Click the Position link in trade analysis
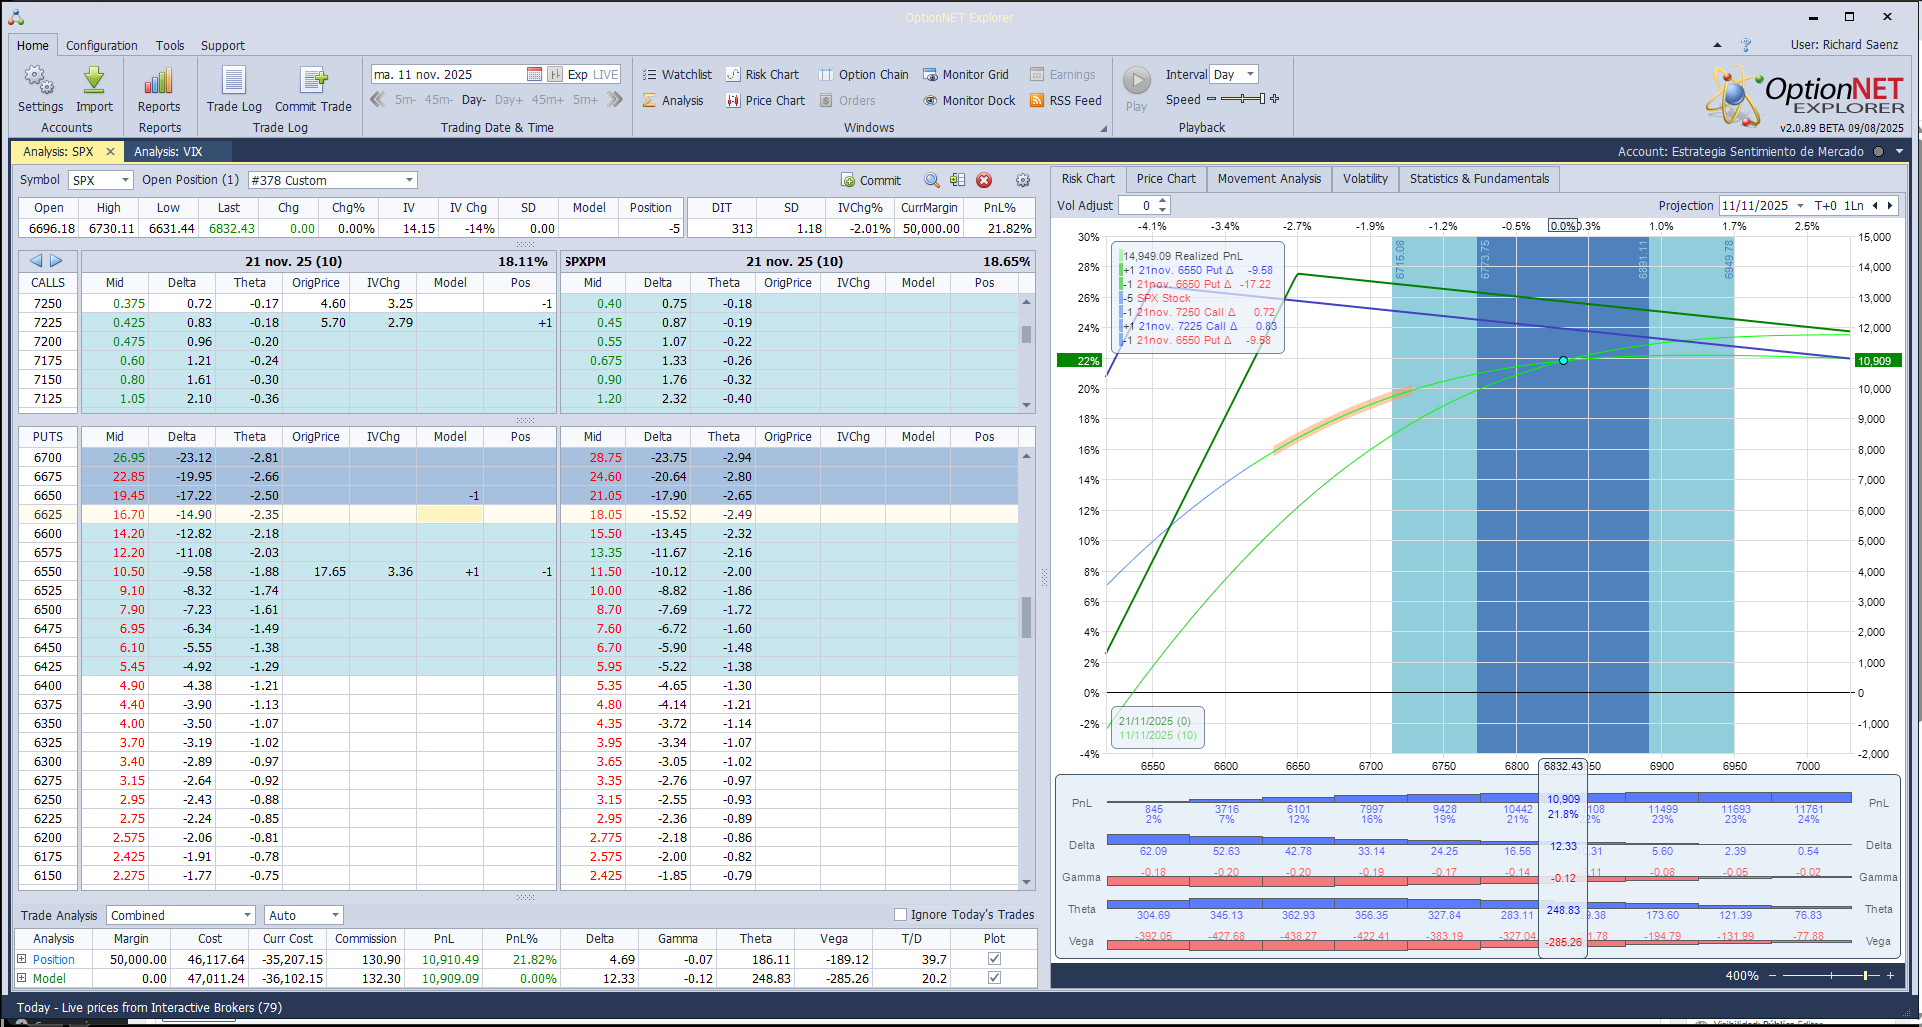This screenshot has width=1922, height=1027. click(x=54, y=959)
